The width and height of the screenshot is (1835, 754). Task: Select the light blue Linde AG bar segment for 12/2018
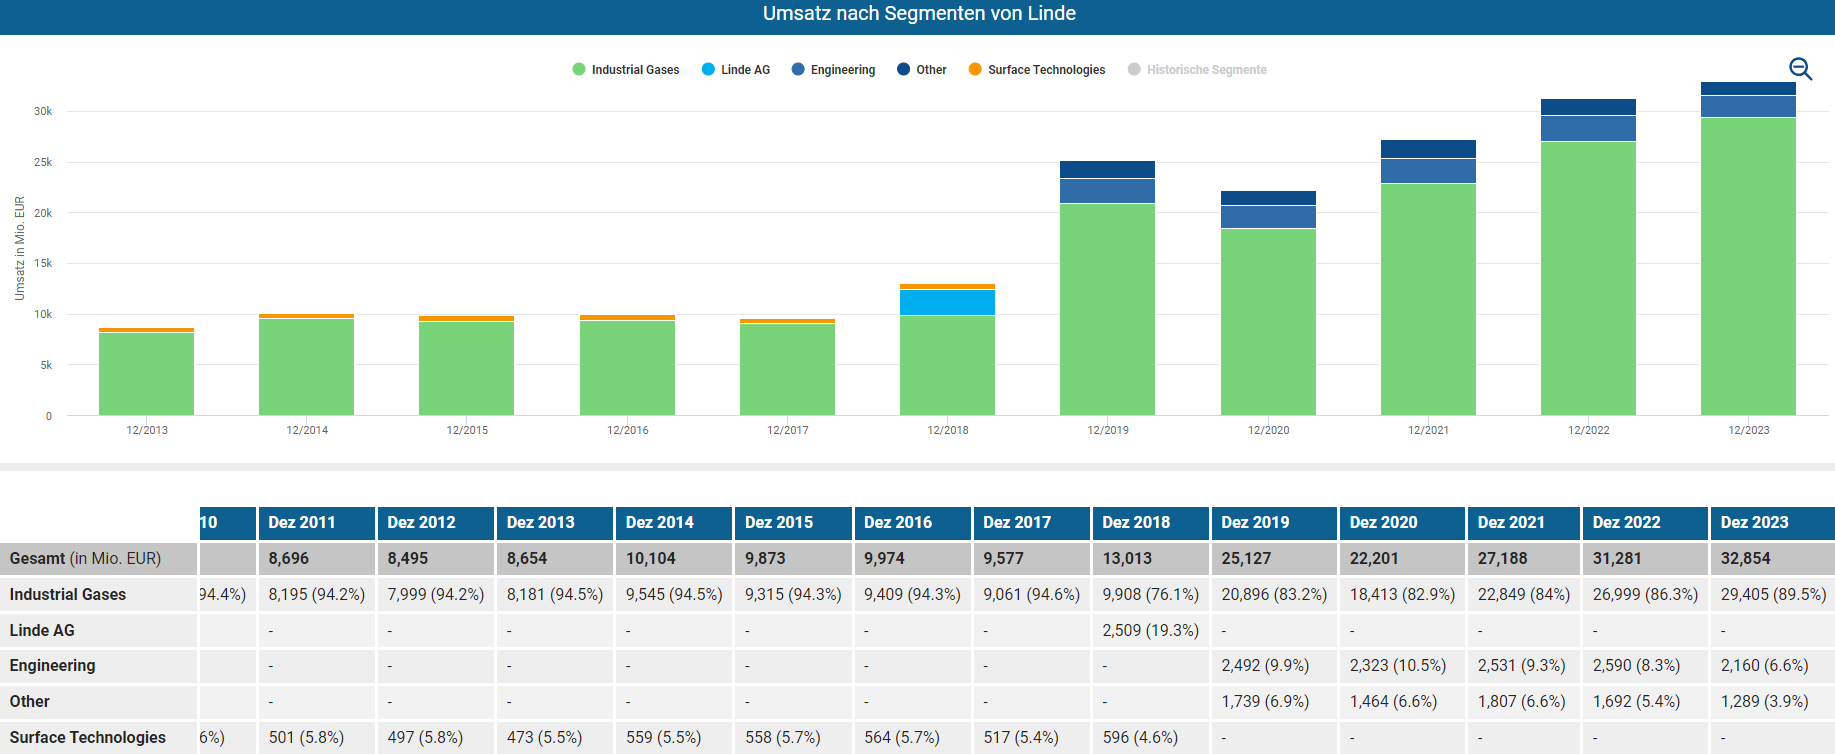[947, 302]
